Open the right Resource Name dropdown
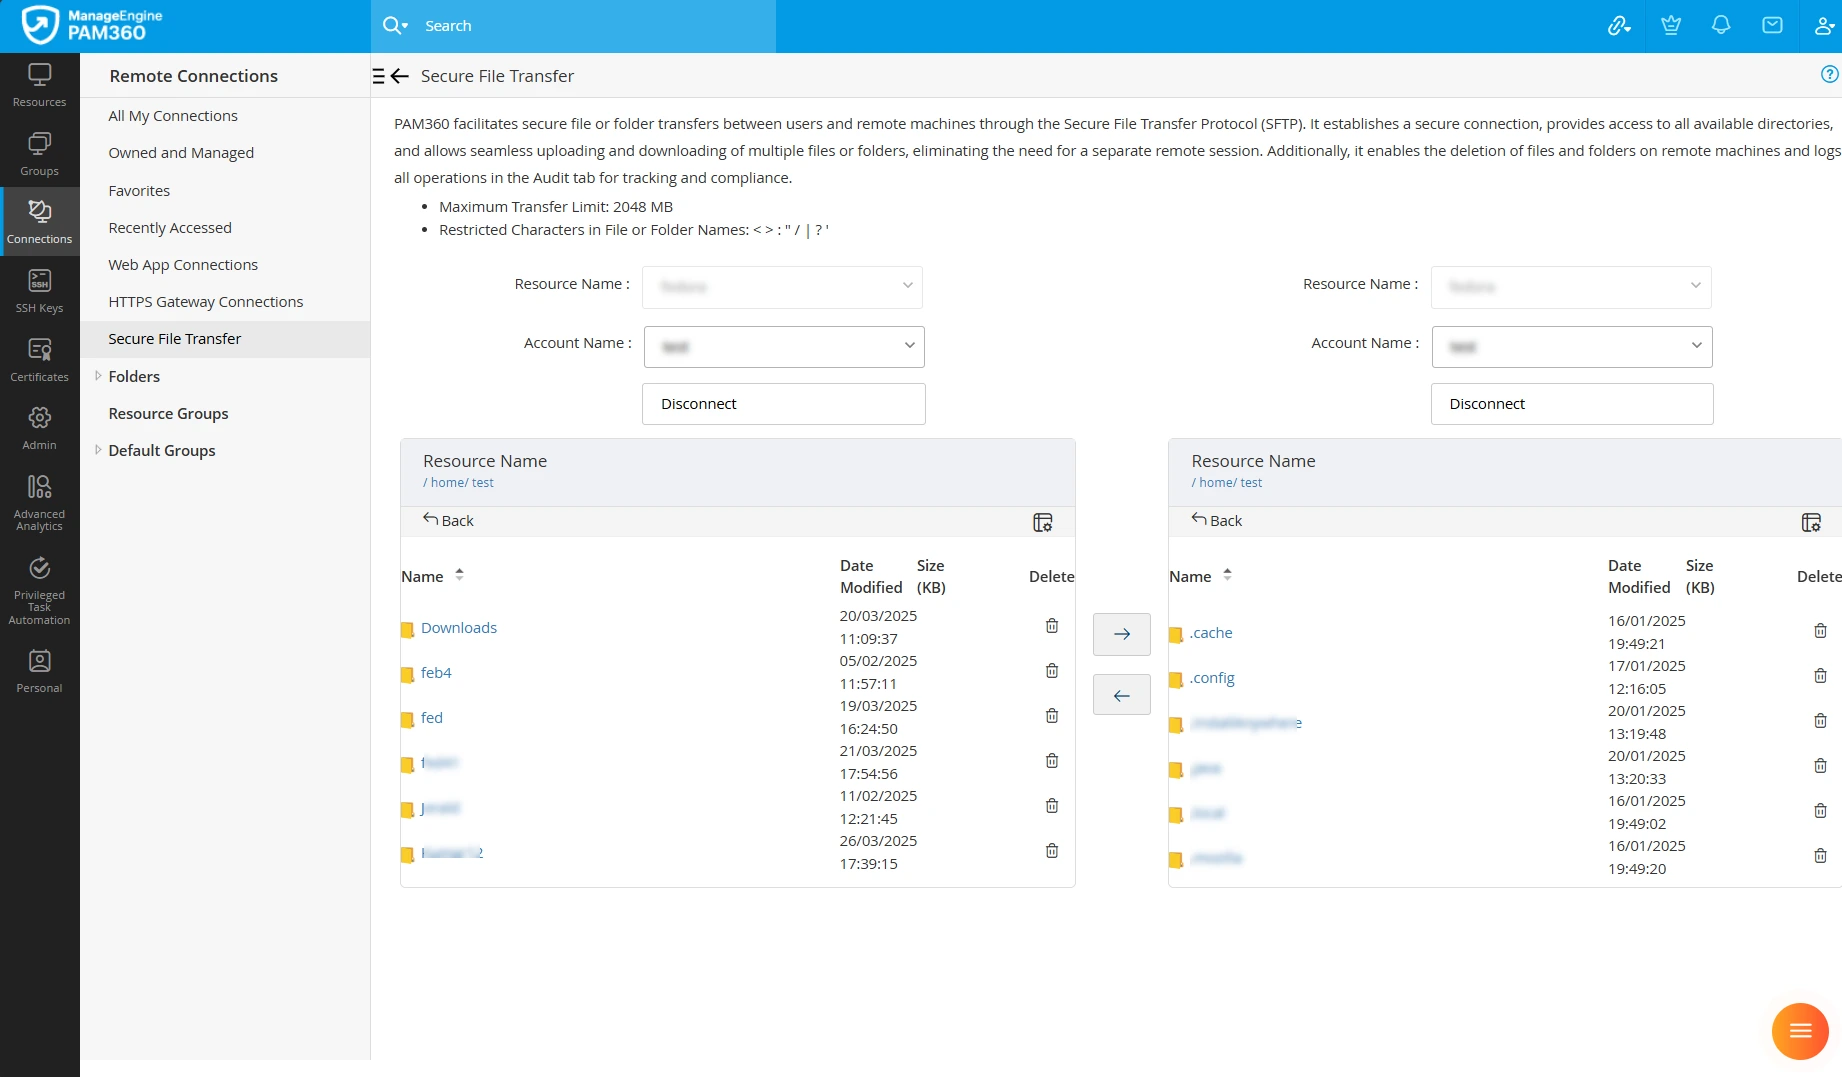Image resolution: width=1842 pixels, height=1077 pixels. (x=1570, y=287)
